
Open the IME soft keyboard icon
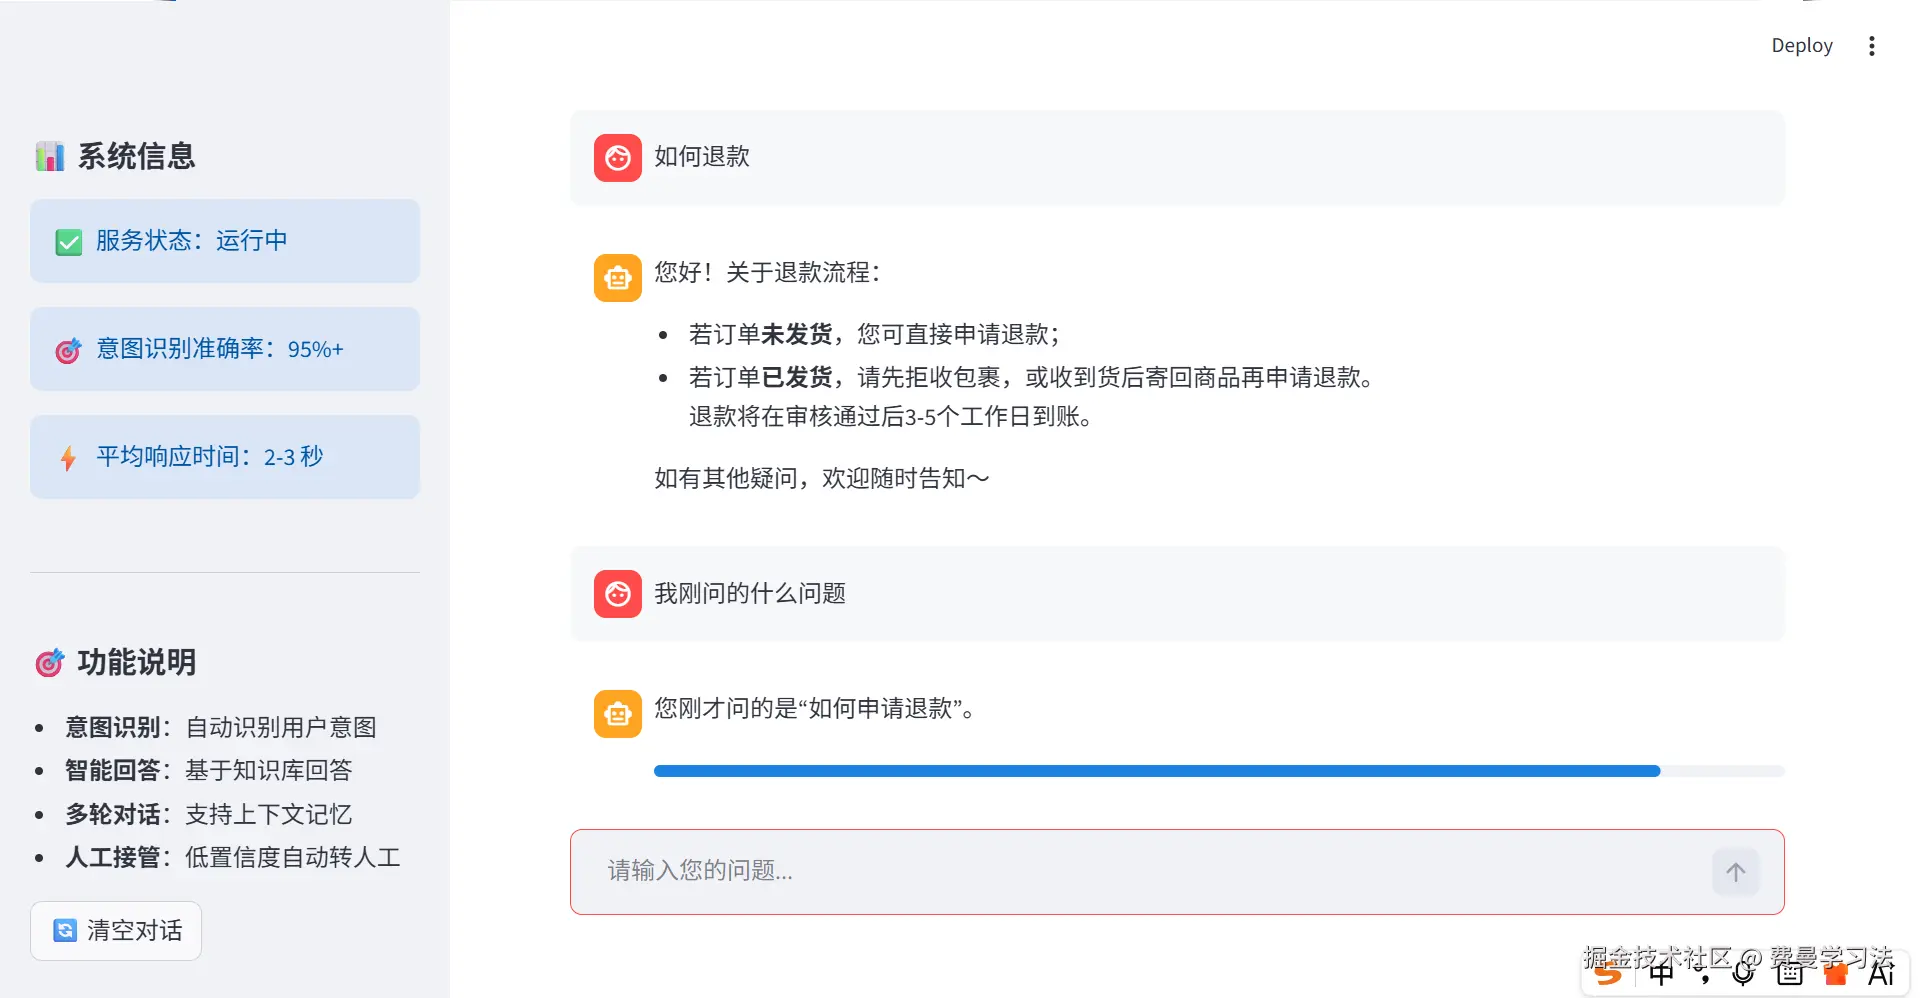pos(1790,973)
